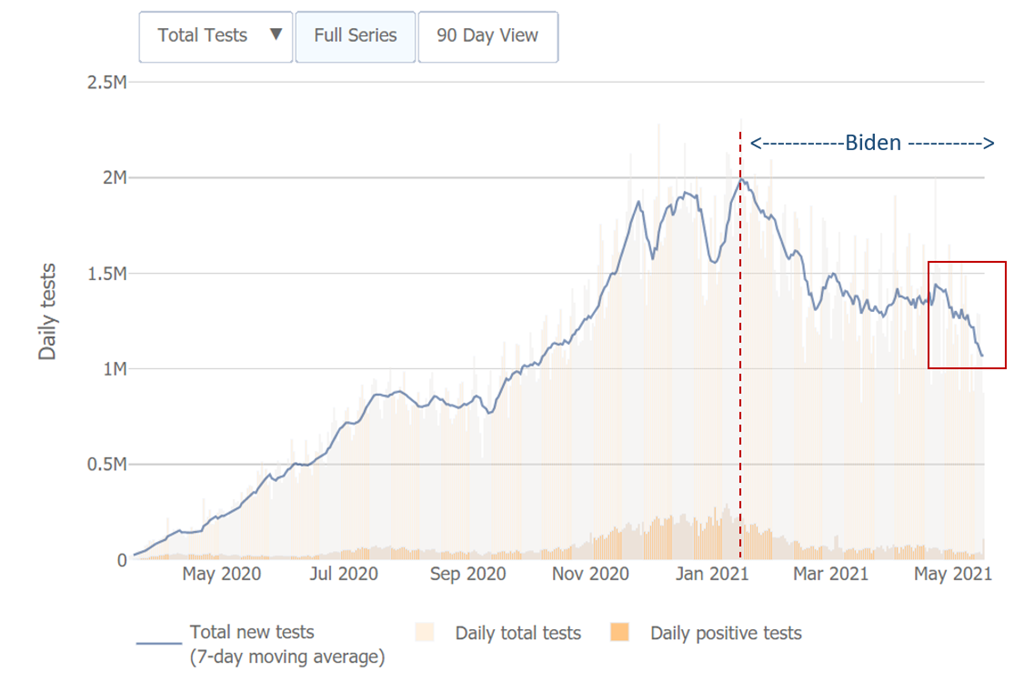The height and width of the screenshot is (692, 1024).
Task: Select the 90 Day View button
Action: coord(487,36)
